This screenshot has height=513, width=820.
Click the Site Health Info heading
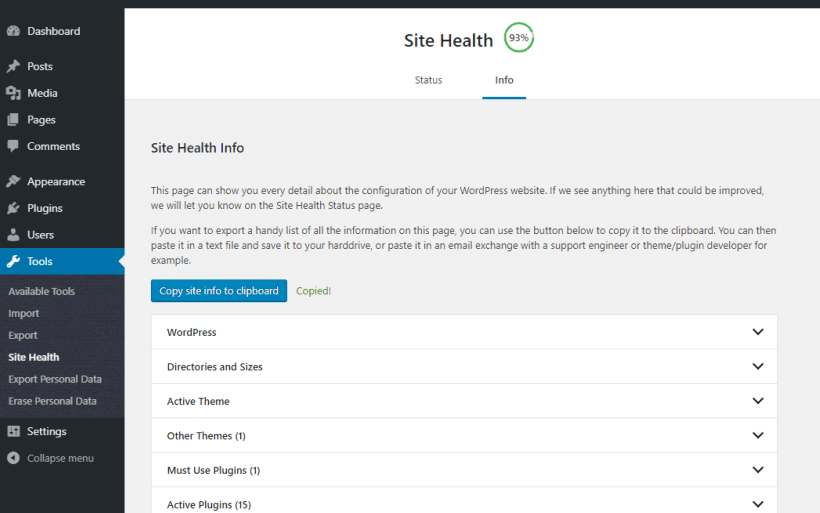pos(197,148)
